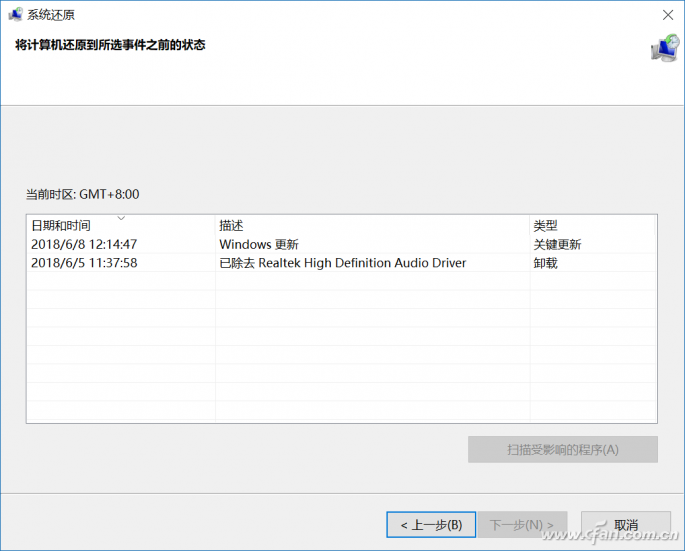685x551 pixels.
Task: Click the Realtek High Definition Audio Driver entry
Action: 342,263
